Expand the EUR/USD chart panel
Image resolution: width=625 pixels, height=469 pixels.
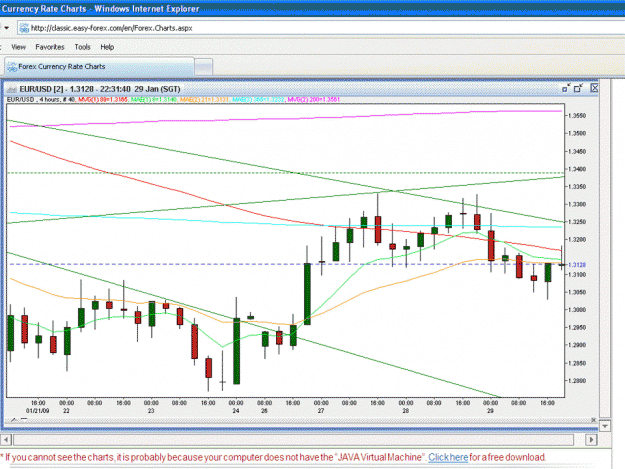[x=578, y=88]
